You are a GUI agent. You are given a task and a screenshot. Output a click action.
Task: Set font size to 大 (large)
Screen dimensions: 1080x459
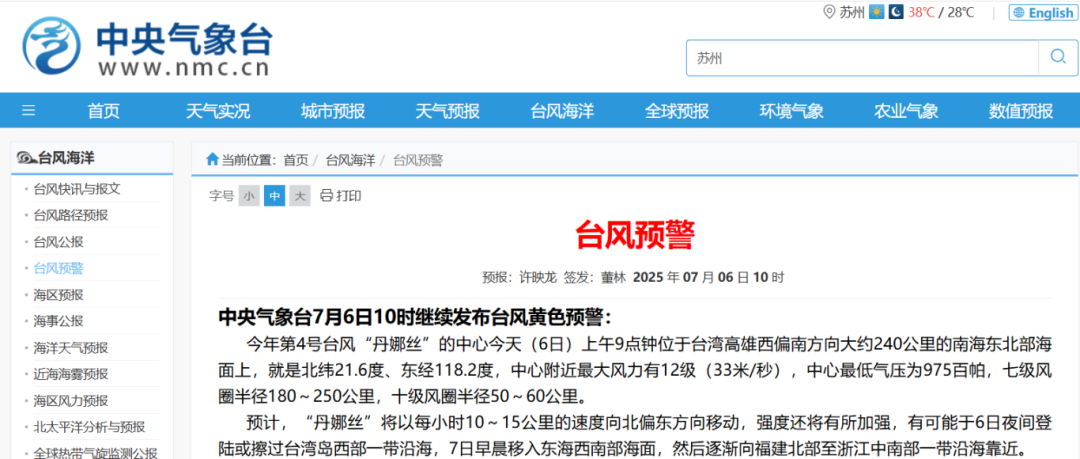[x=300, y=196]
